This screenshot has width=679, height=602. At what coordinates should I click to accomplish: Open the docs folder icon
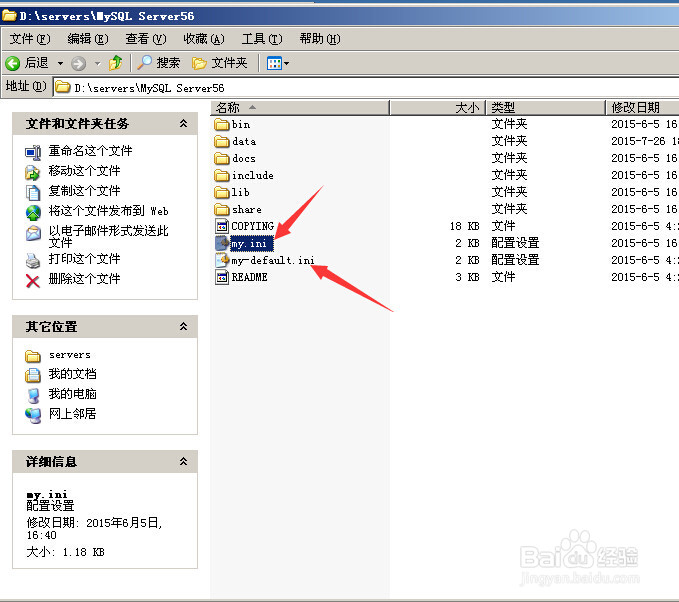222,159
